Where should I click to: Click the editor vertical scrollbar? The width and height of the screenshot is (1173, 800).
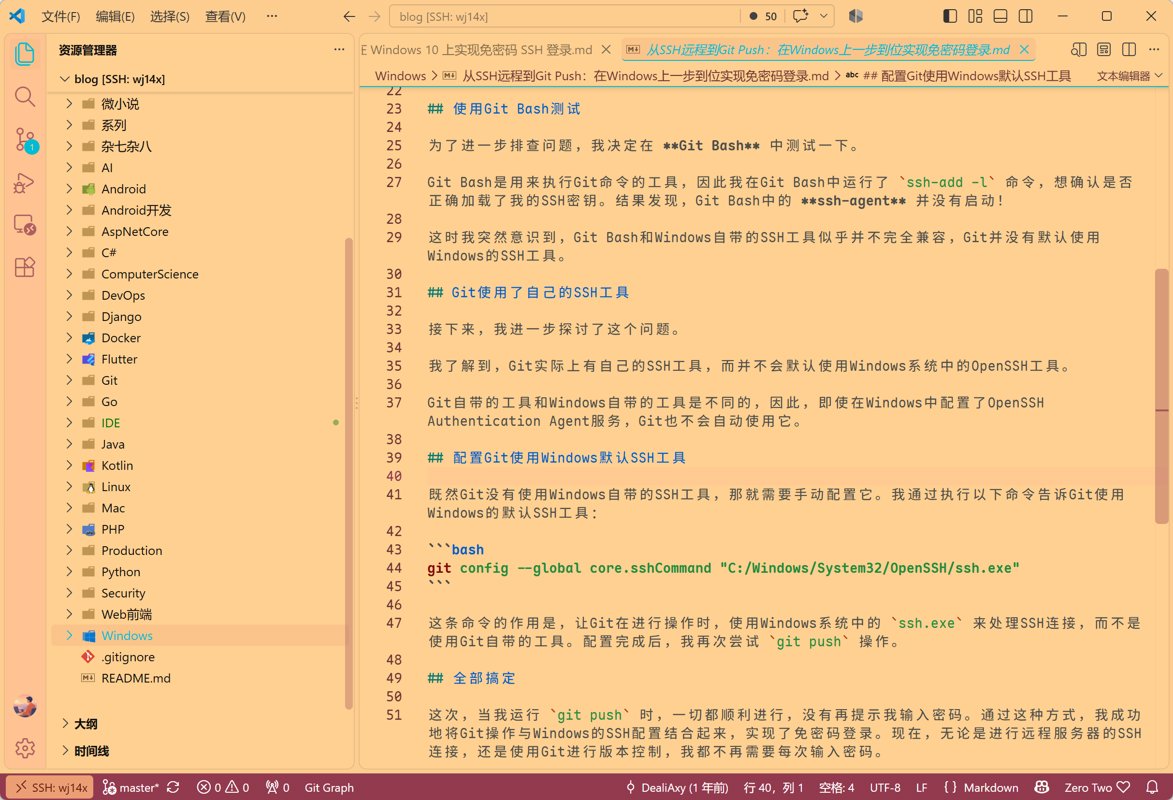(1161, 397)
